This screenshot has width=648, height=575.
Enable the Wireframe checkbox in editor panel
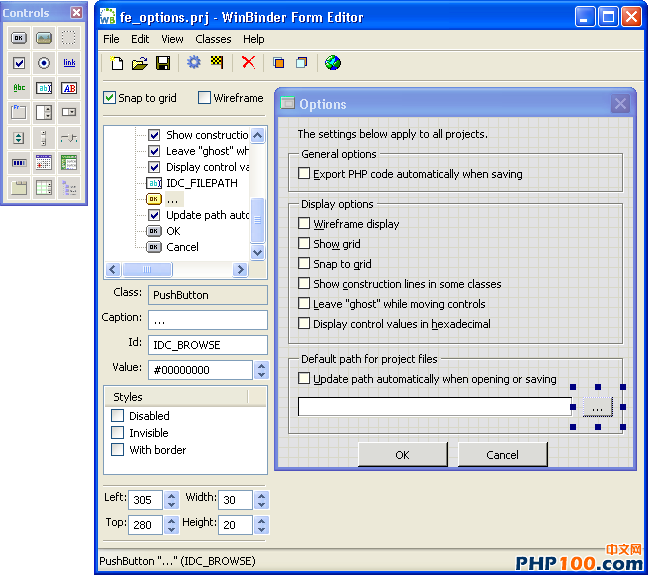(205, 98)
